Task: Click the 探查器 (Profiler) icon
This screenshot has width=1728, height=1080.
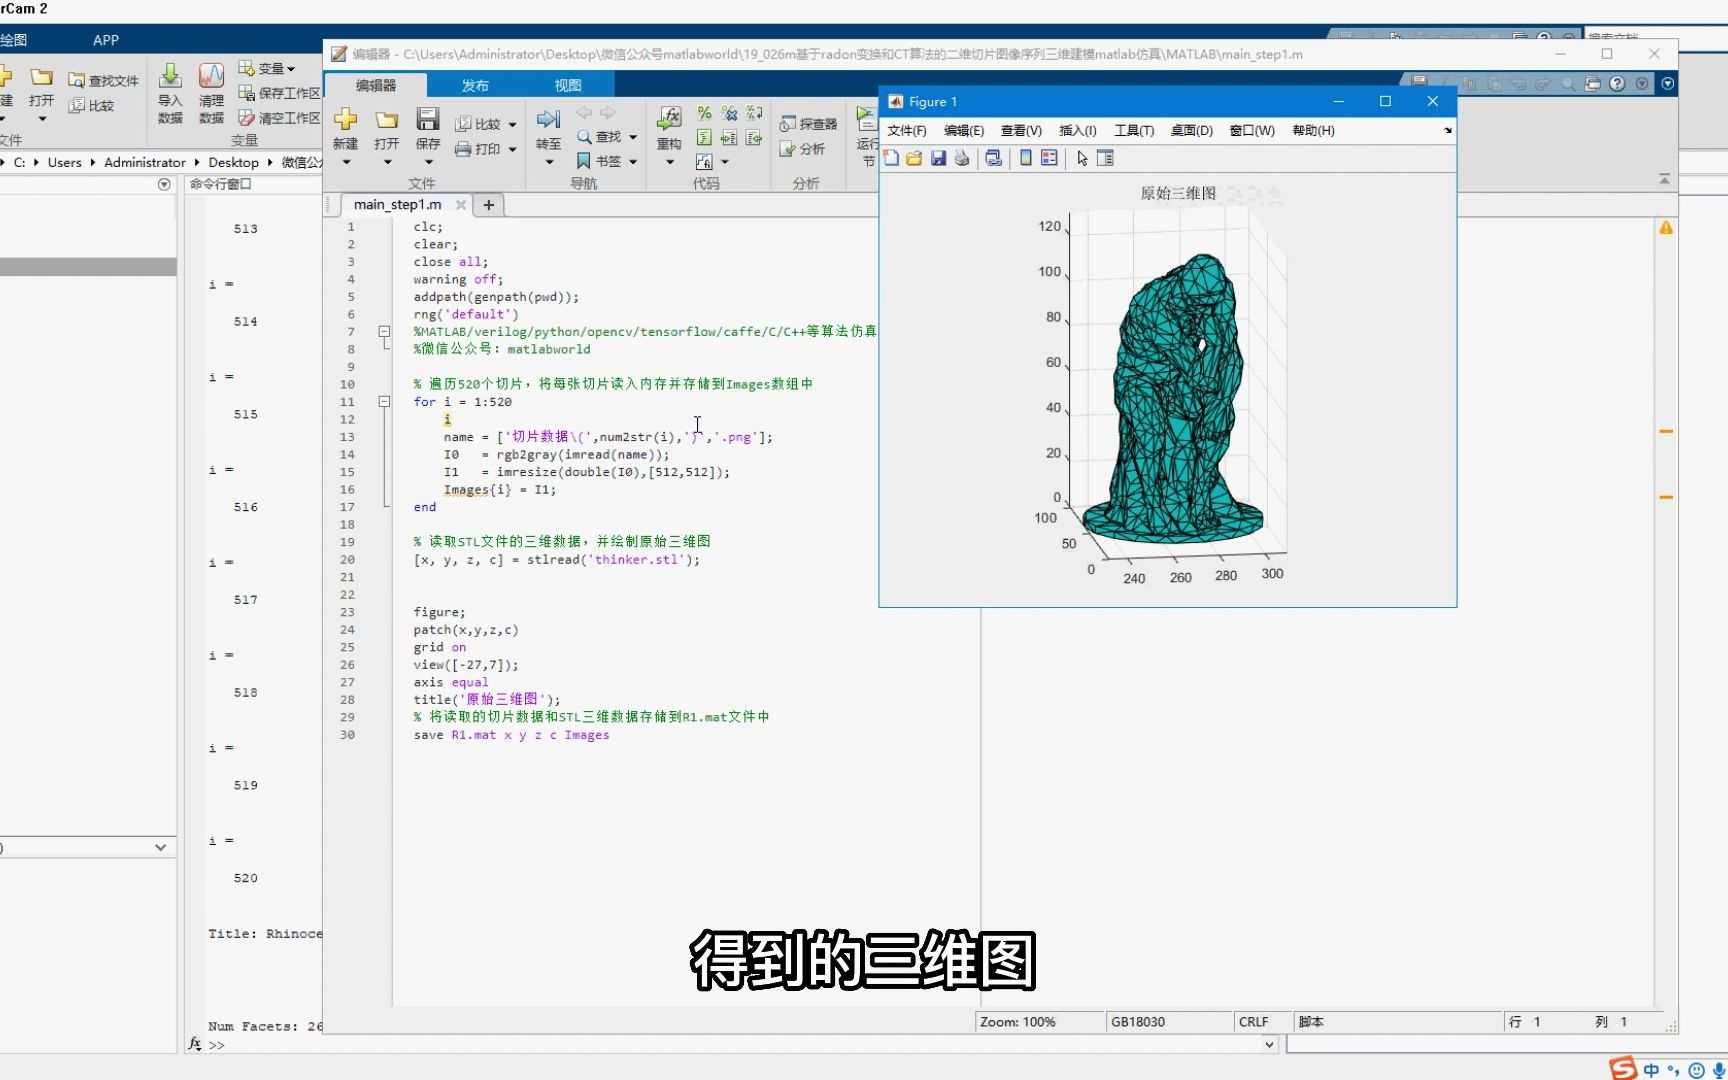Action: [x=788, y=124]
